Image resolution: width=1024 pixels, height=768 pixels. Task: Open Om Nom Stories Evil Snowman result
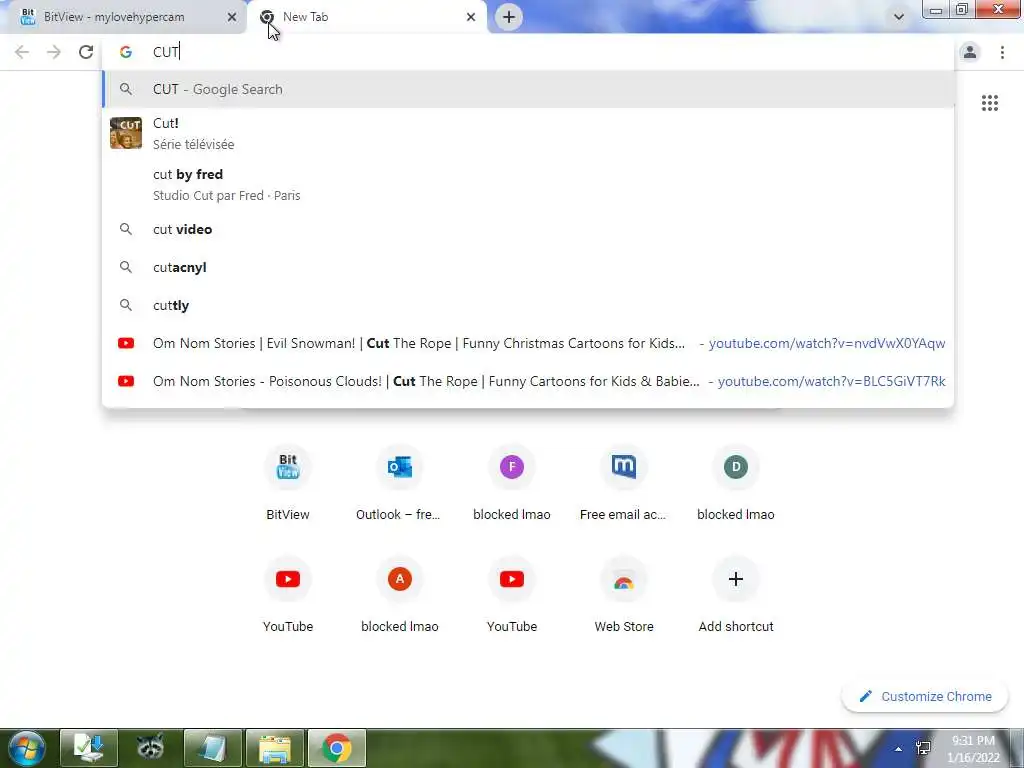click(528, 343)
